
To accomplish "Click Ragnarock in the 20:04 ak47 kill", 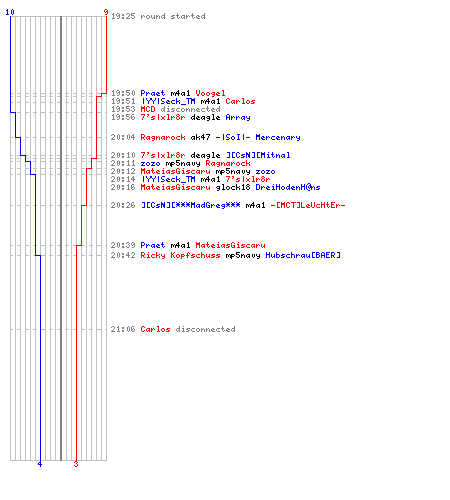I will 163,137.
